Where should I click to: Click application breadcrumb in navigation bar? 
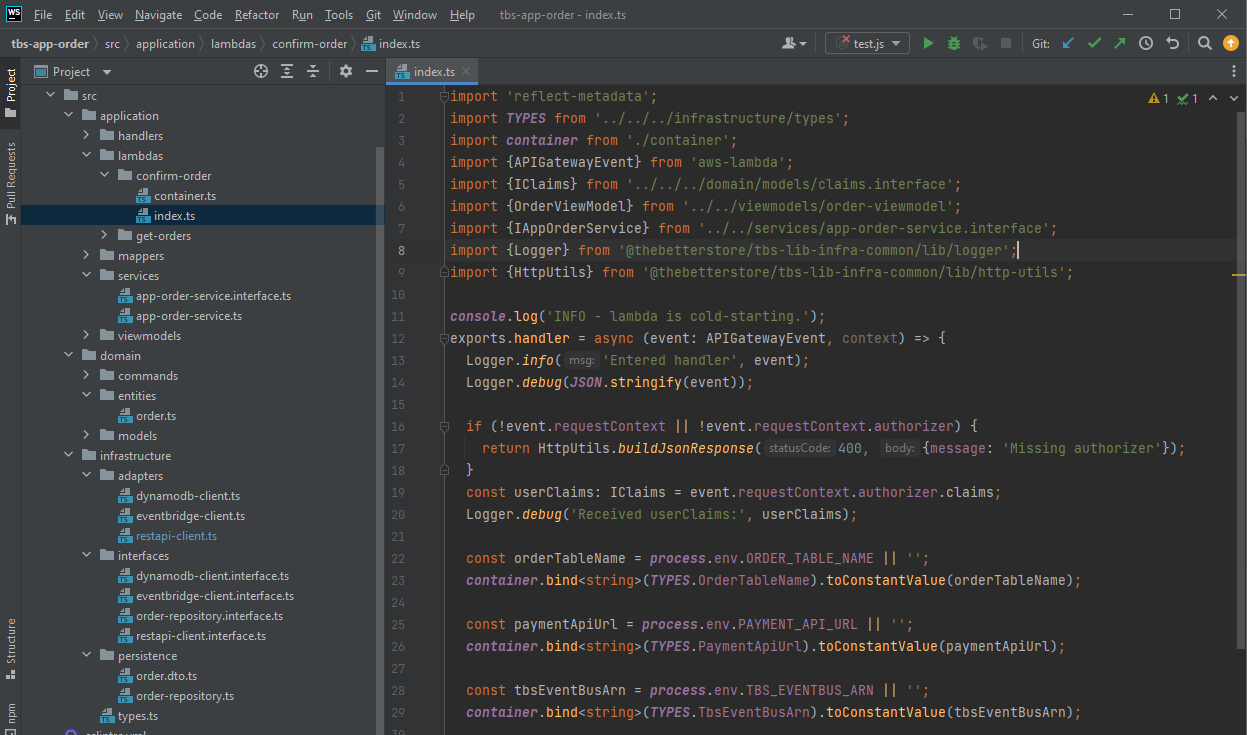point(165,44)
